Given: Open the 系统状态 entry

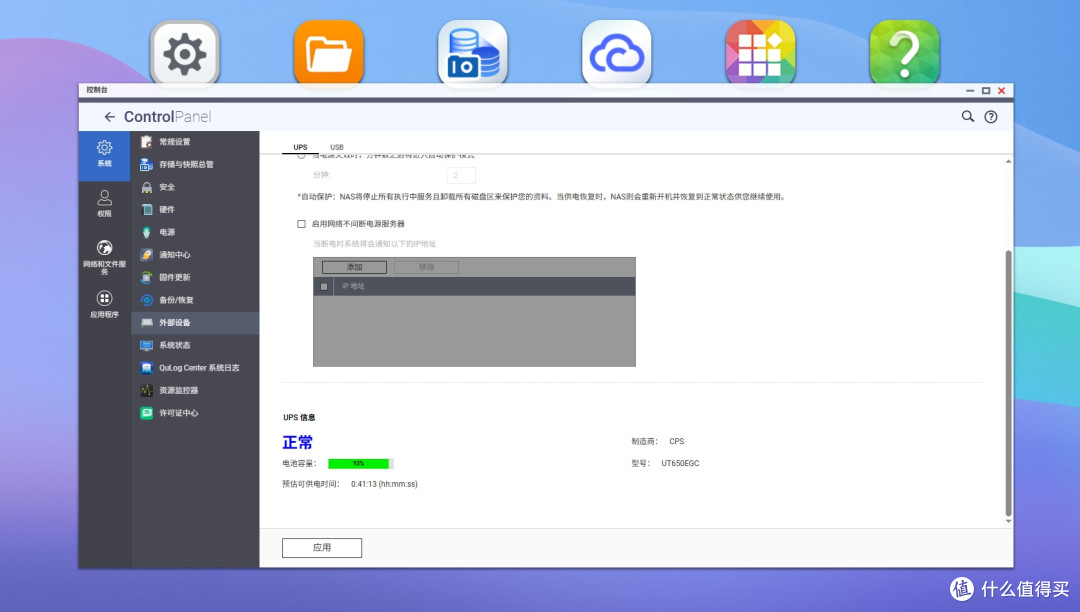Looking at the screenshot, I should click(195, 345).
